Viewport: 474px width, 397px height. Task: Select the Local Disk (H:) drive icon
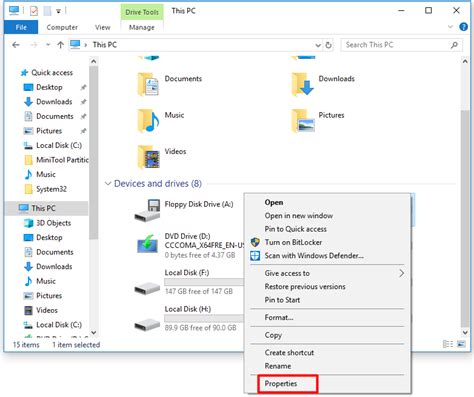[147, 324]
